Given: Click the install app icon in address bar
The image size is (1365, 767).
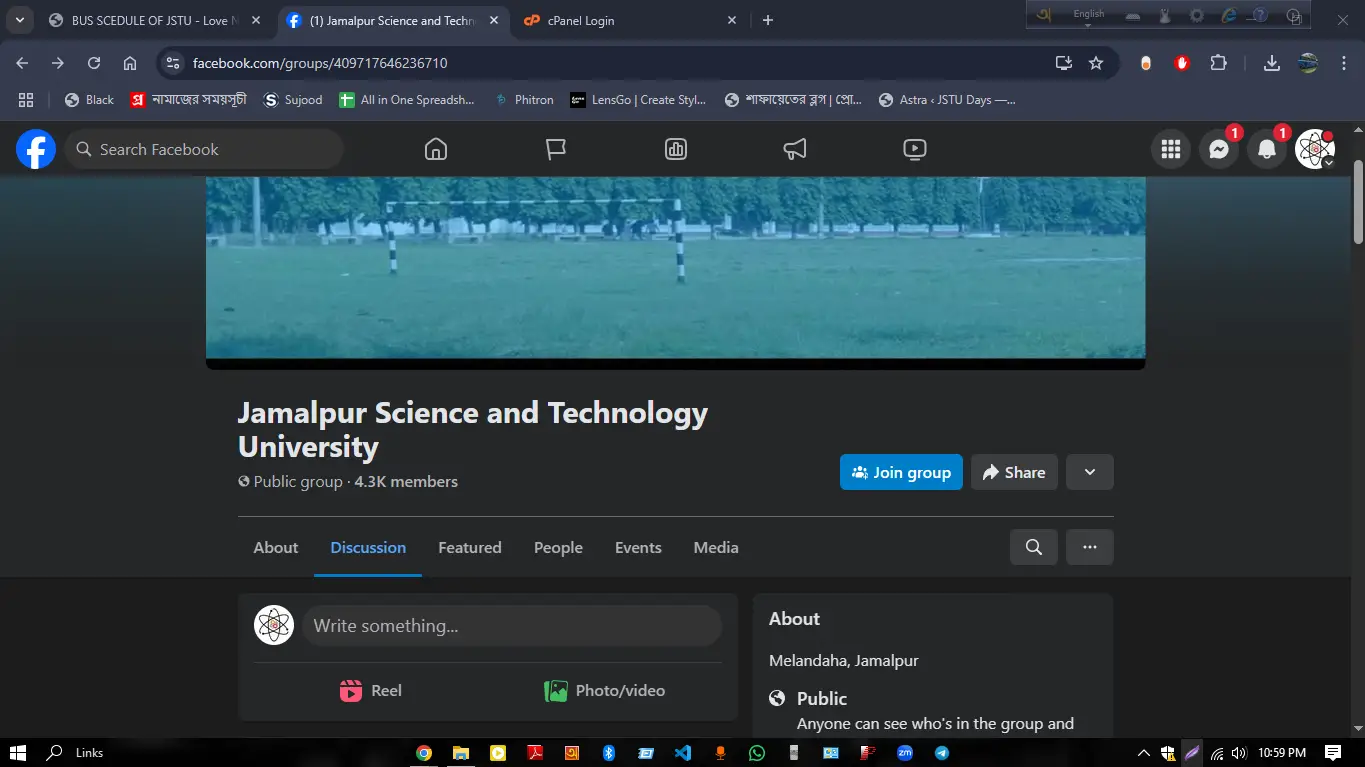Looking at the screenshot, I should pyautogui.click(x=1064, y=63).
